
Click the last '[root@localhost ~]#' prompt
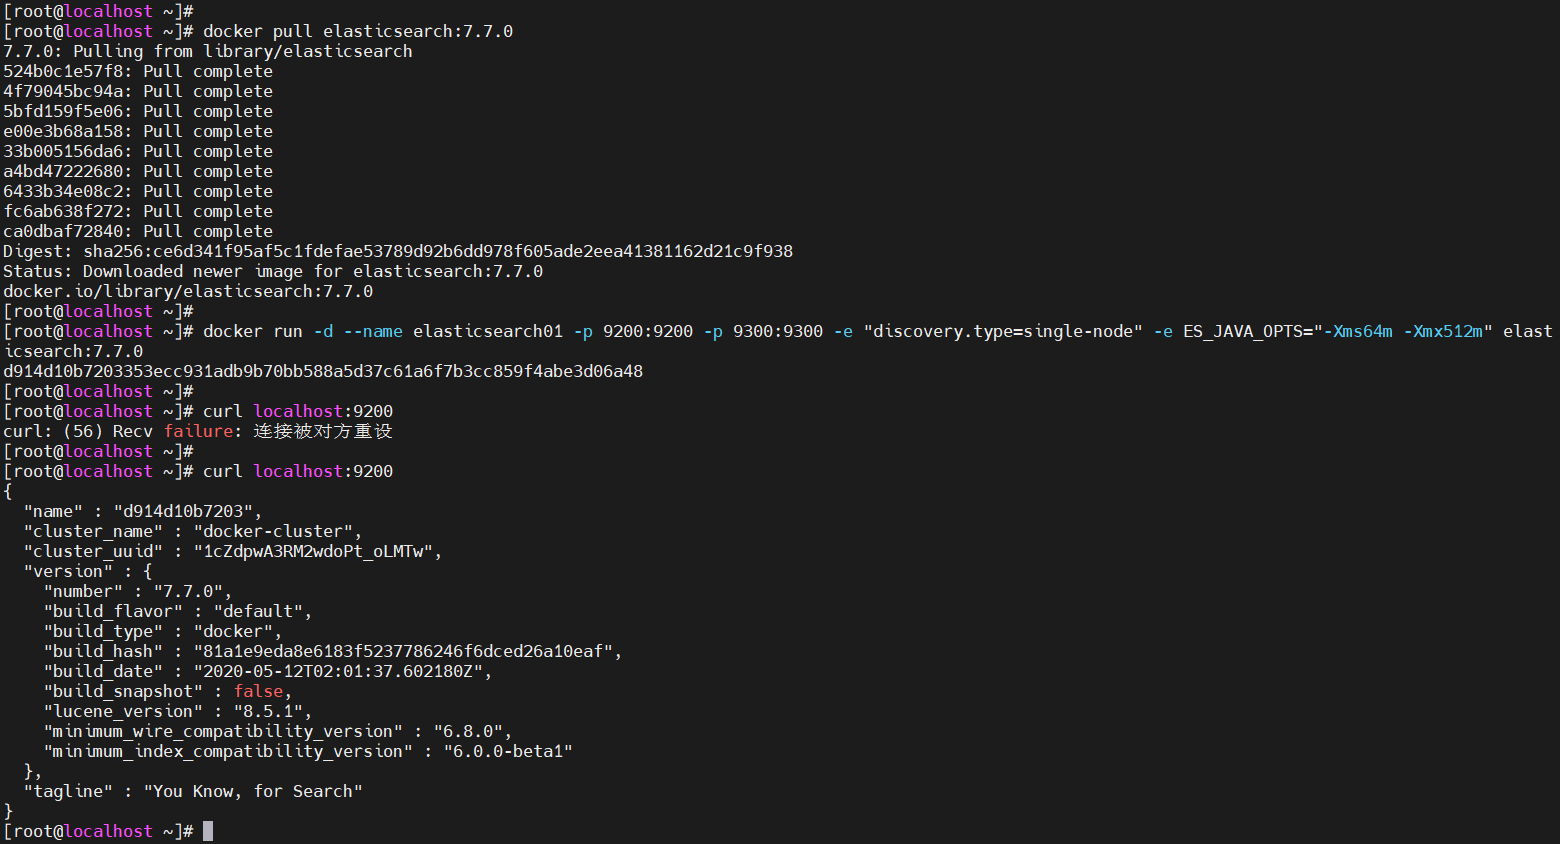[x=98, y=831]
